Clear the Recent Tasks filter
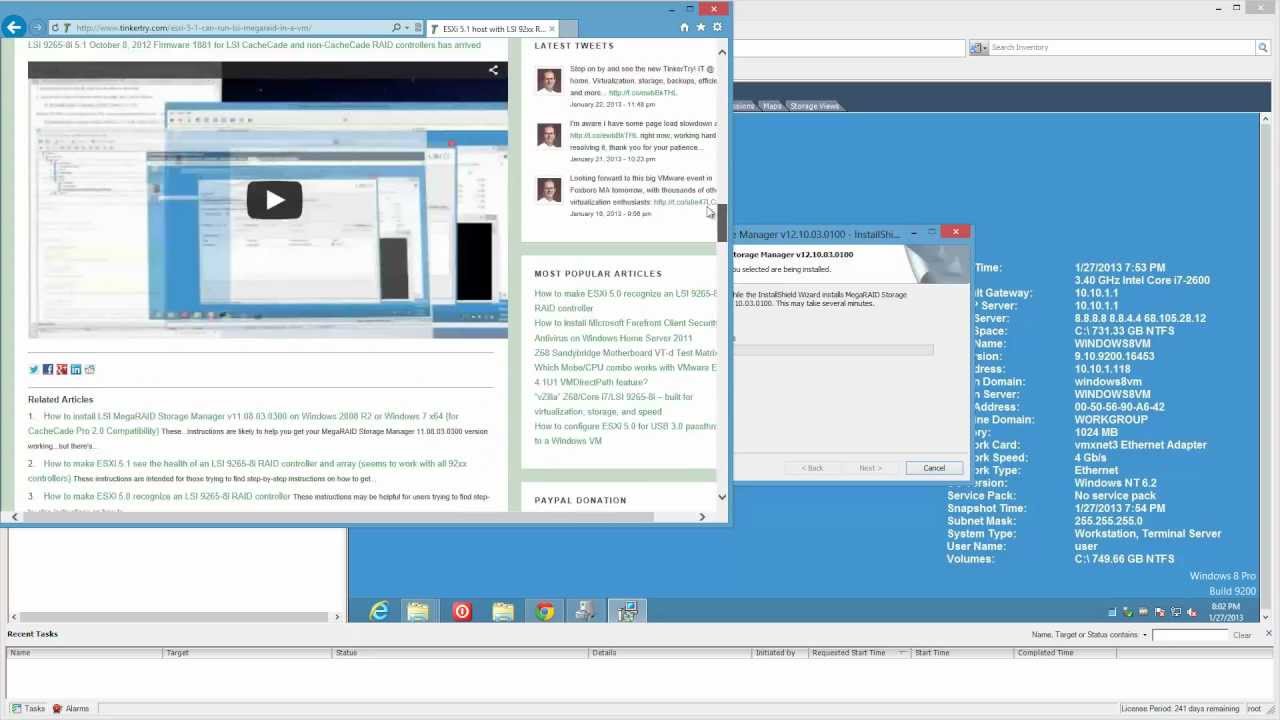1280x720 pixels. 1242,635
